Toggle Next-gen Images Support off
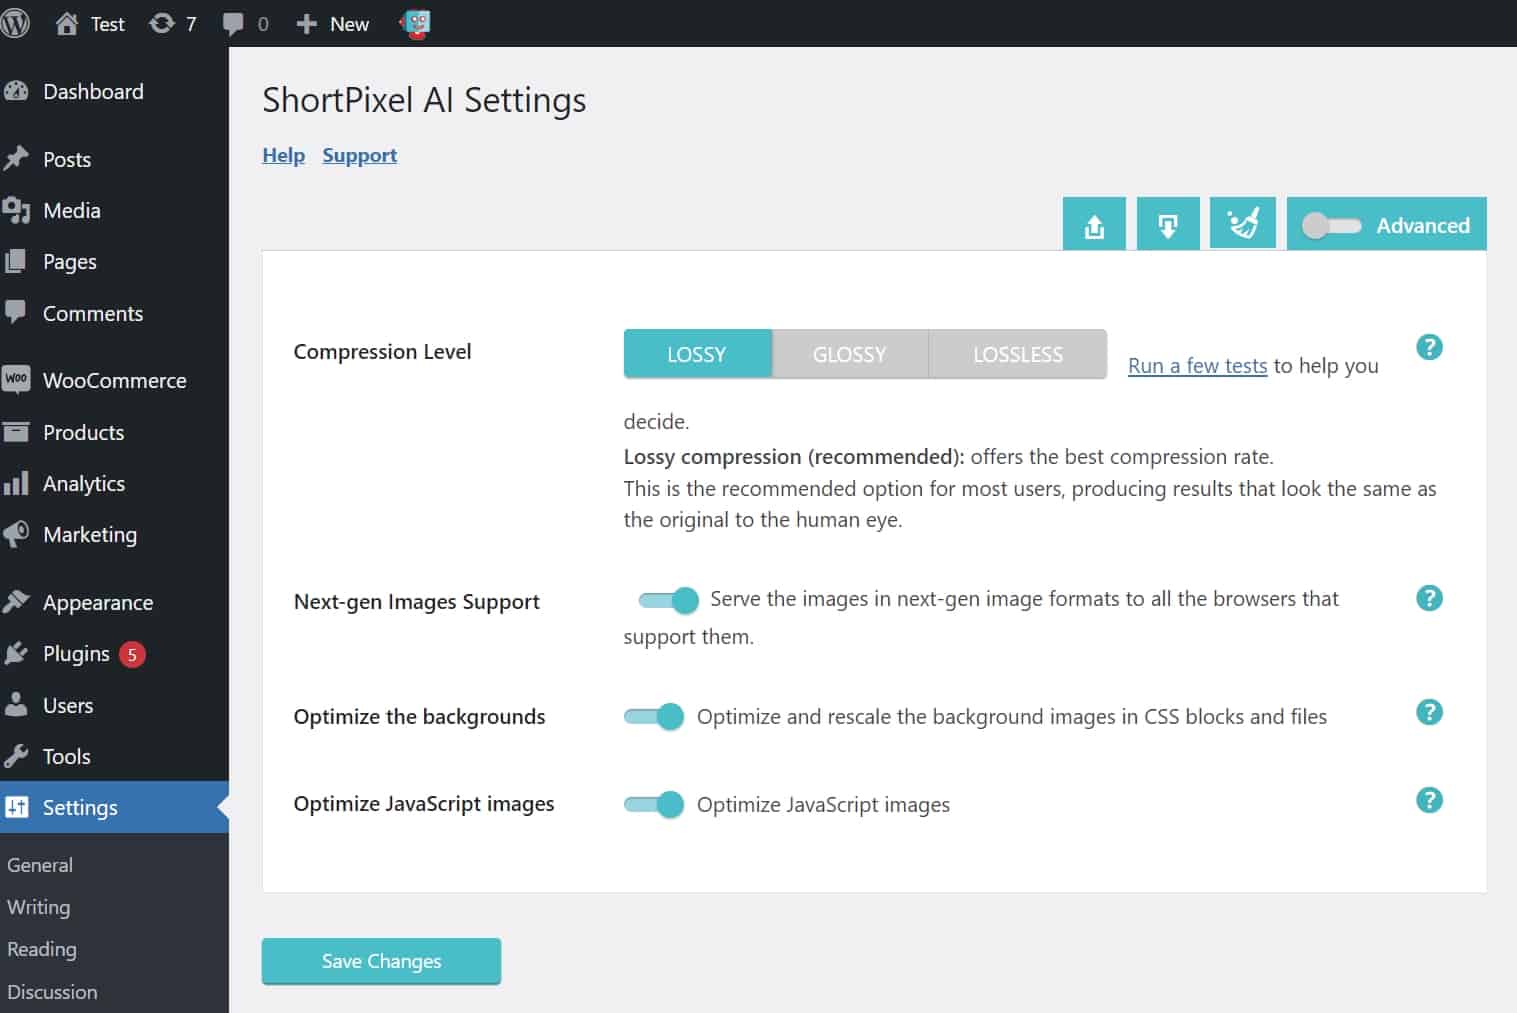 pos(669,600)
